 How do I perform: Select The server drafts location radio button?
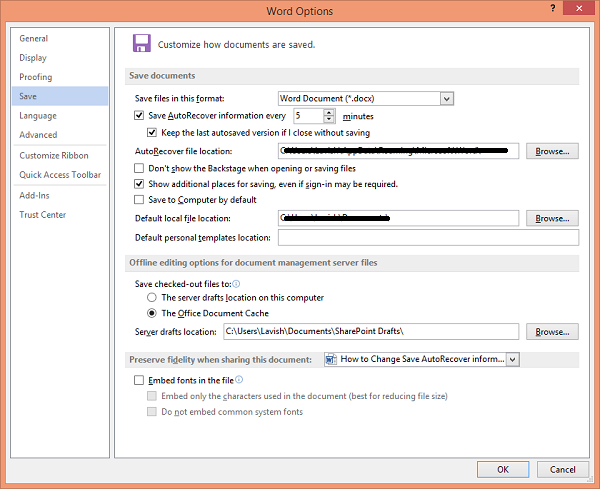point(152,297)
